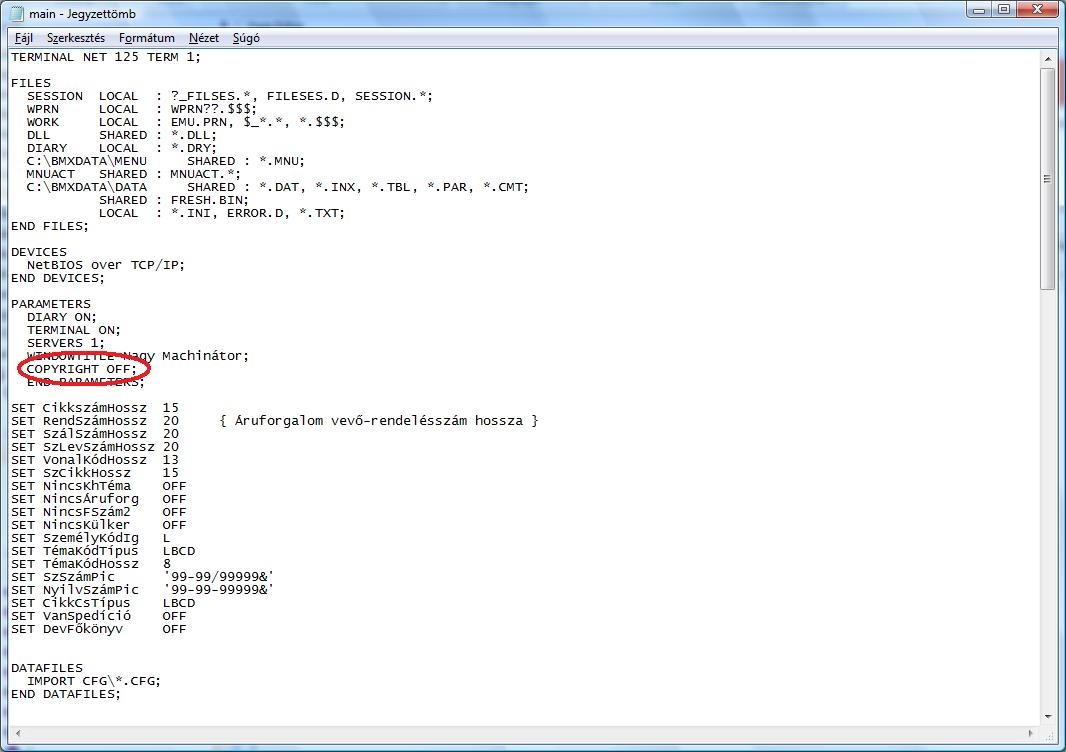Click the 'SET SzLevSzámHossz 20' line
Screen dimensions: 1066x752
click(x=94, y=447)
